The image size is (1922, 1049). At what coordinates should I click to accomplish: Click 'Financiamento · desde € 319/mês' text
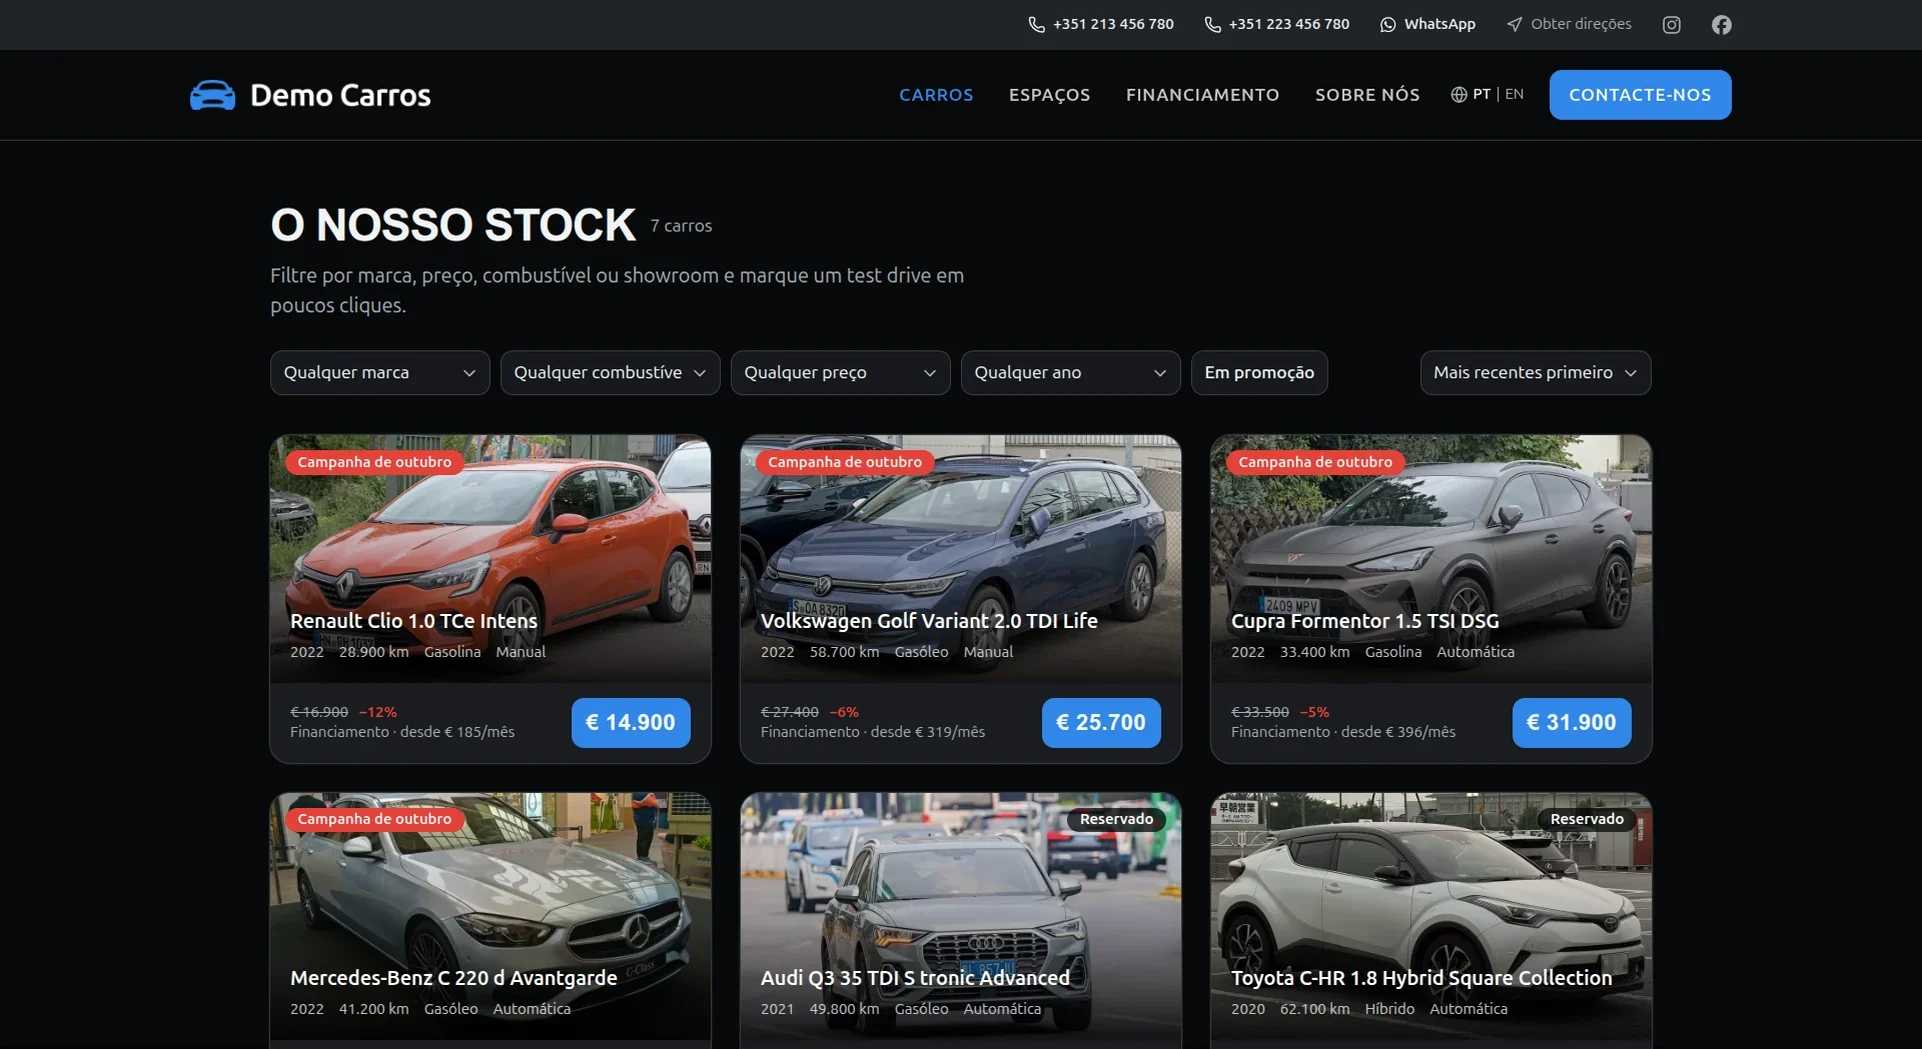872,732
